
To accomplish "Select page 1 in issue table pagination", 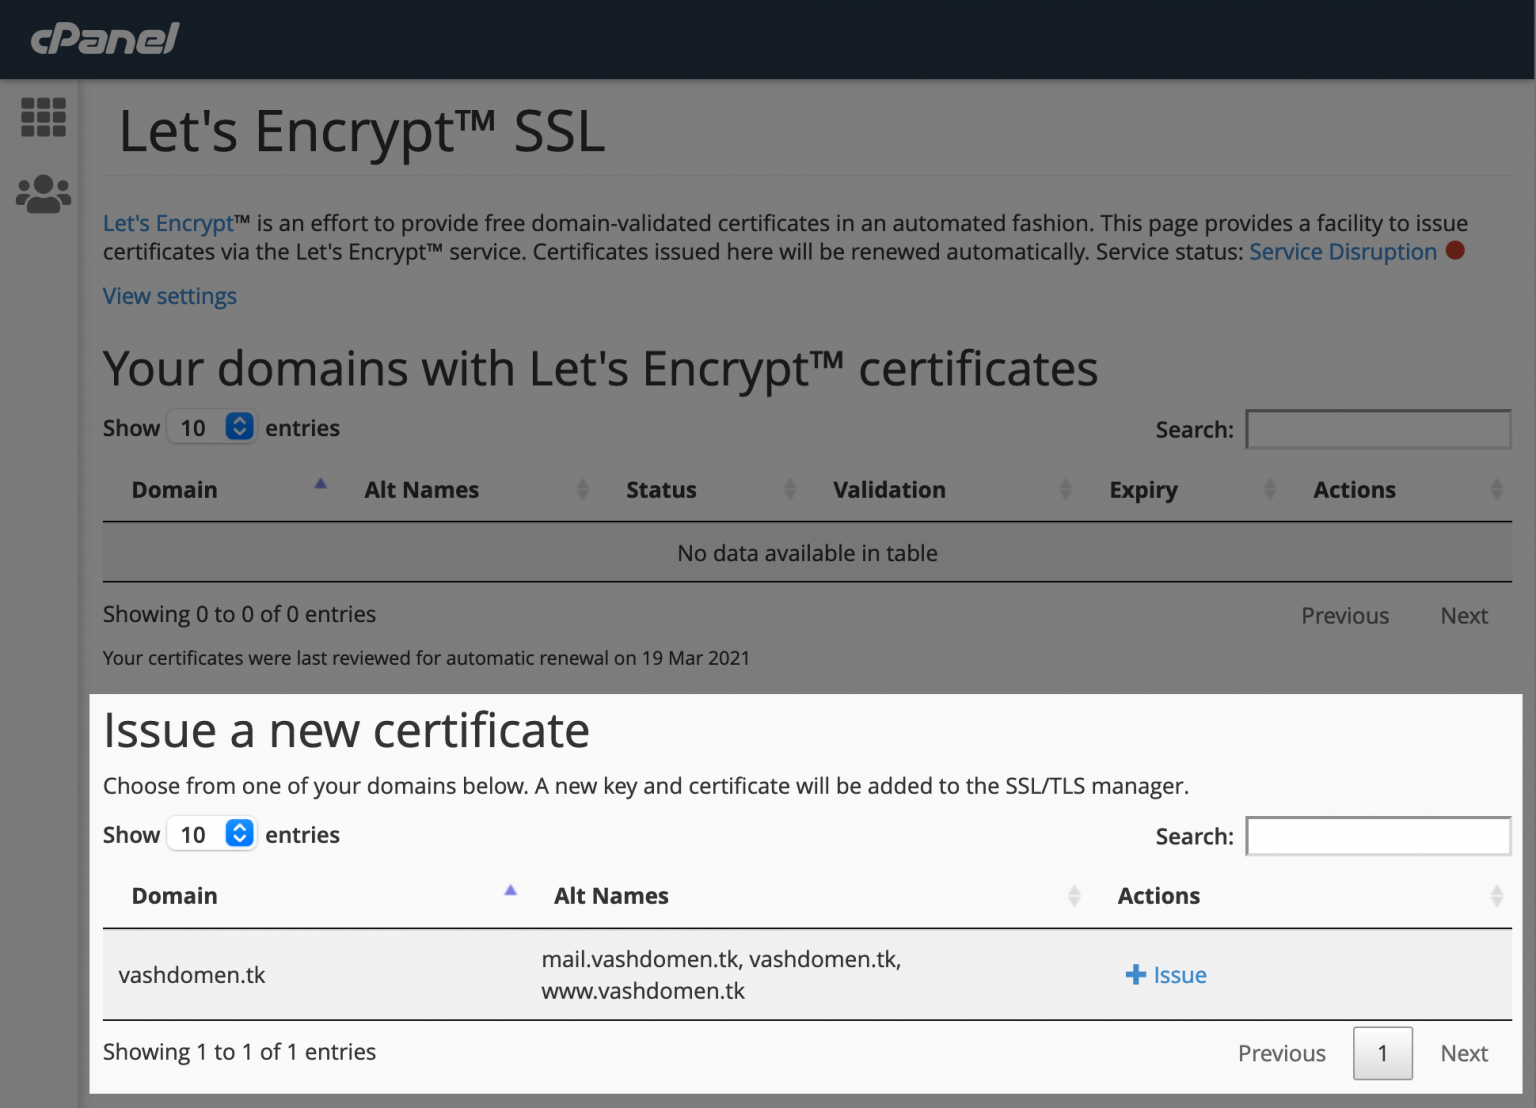I will point(1382,1053).
